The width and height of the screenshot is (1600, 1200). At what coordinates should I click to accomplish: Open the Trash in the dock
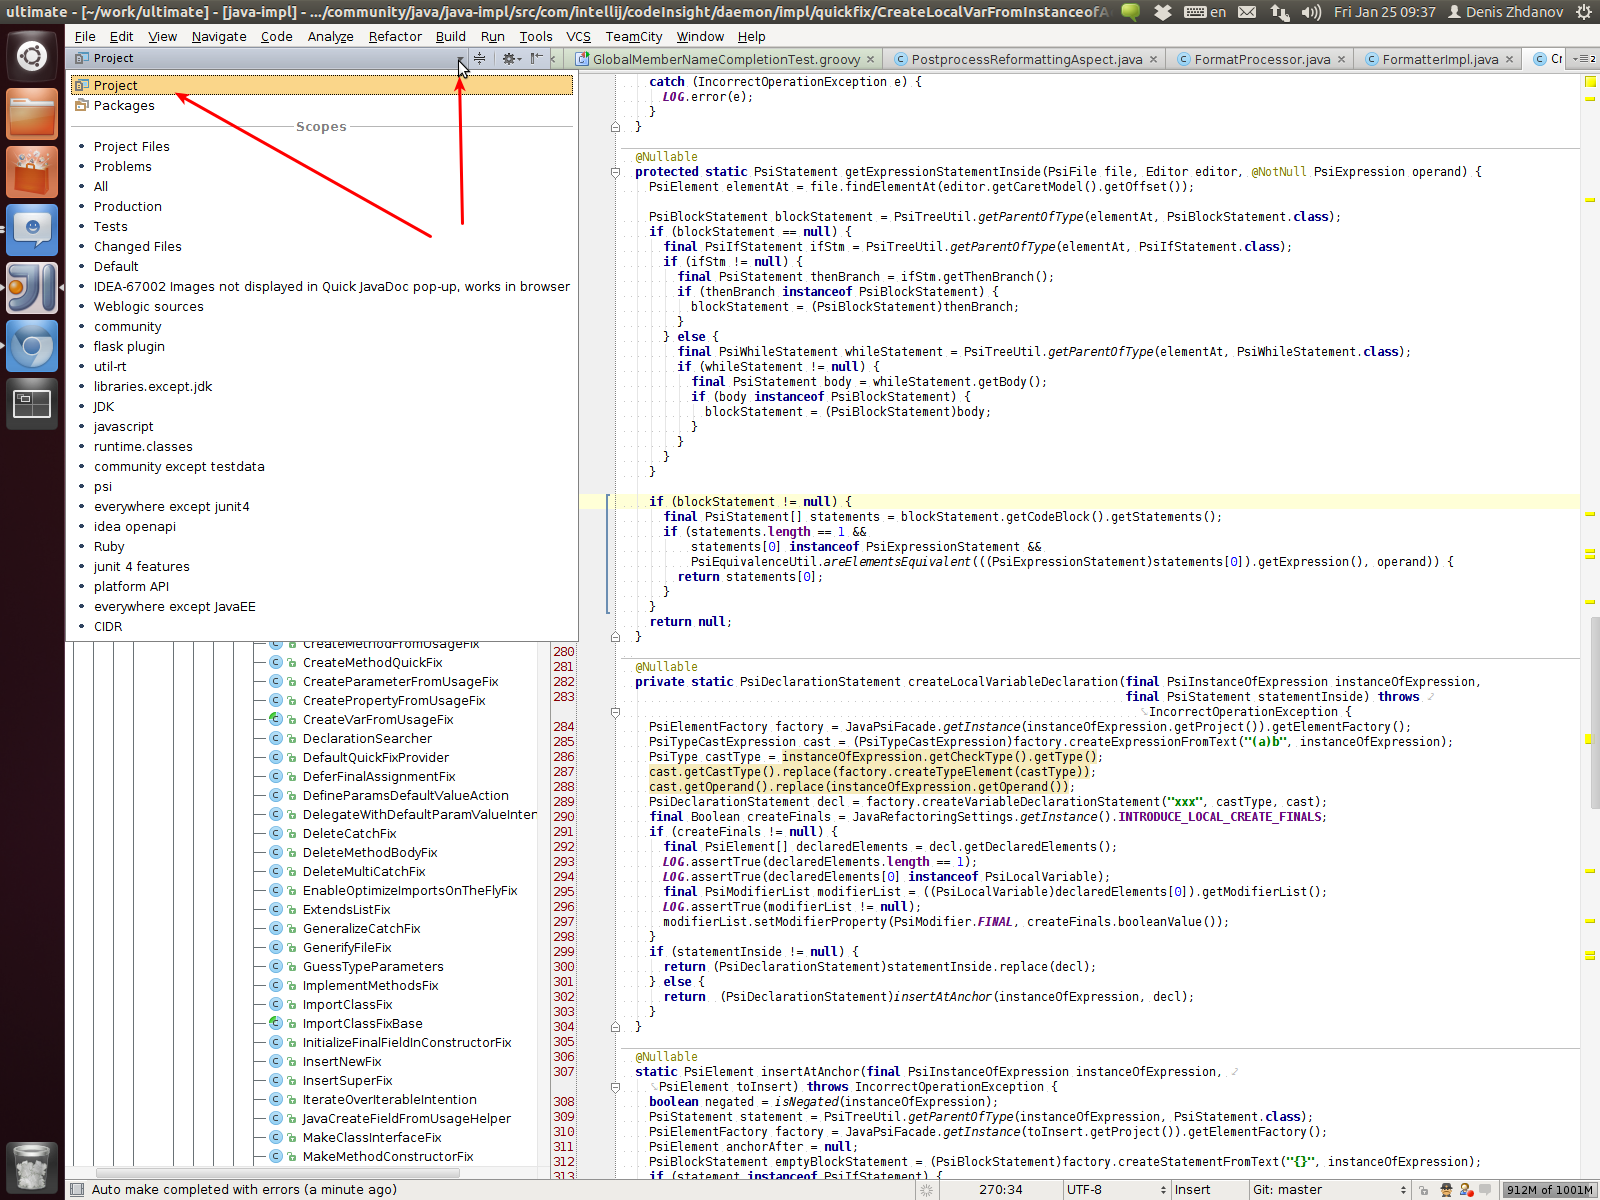[32, 1166]
